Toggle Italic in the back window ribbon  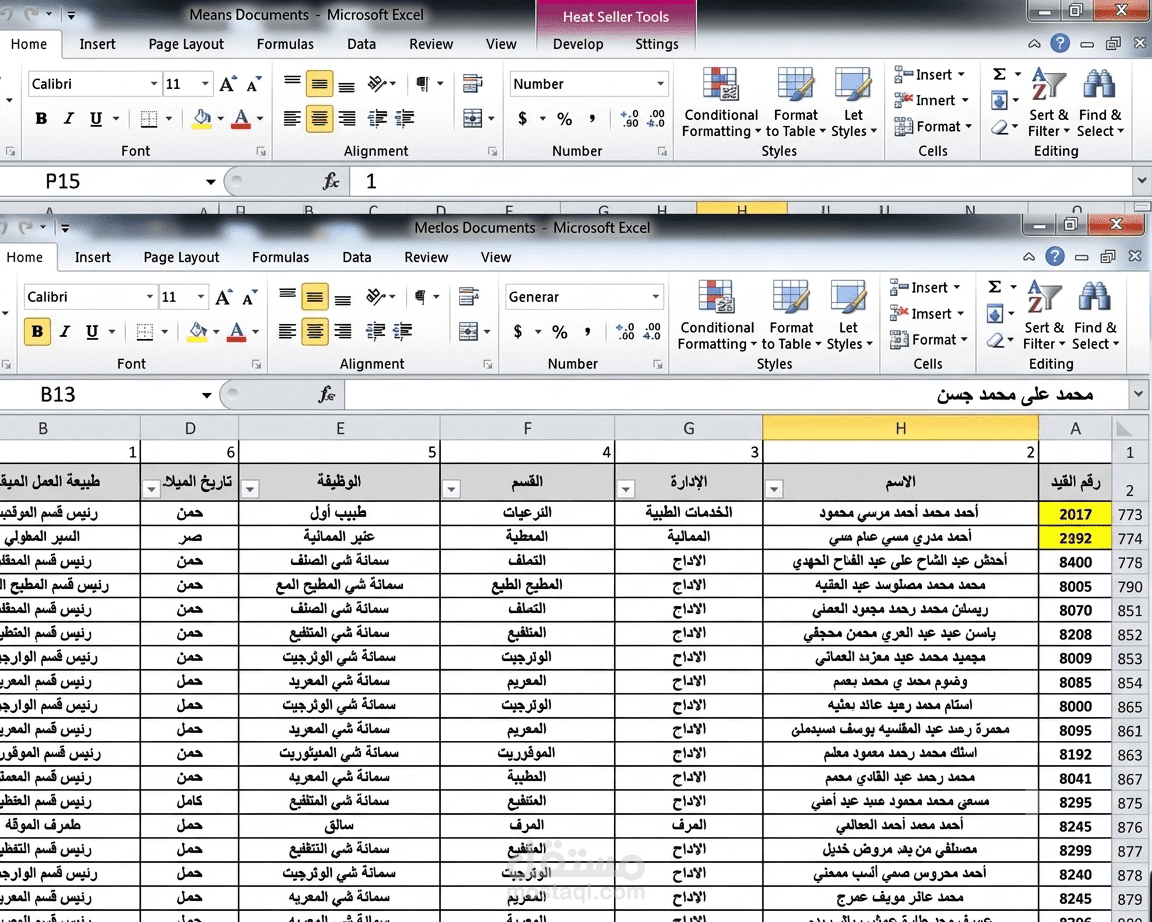68,118
